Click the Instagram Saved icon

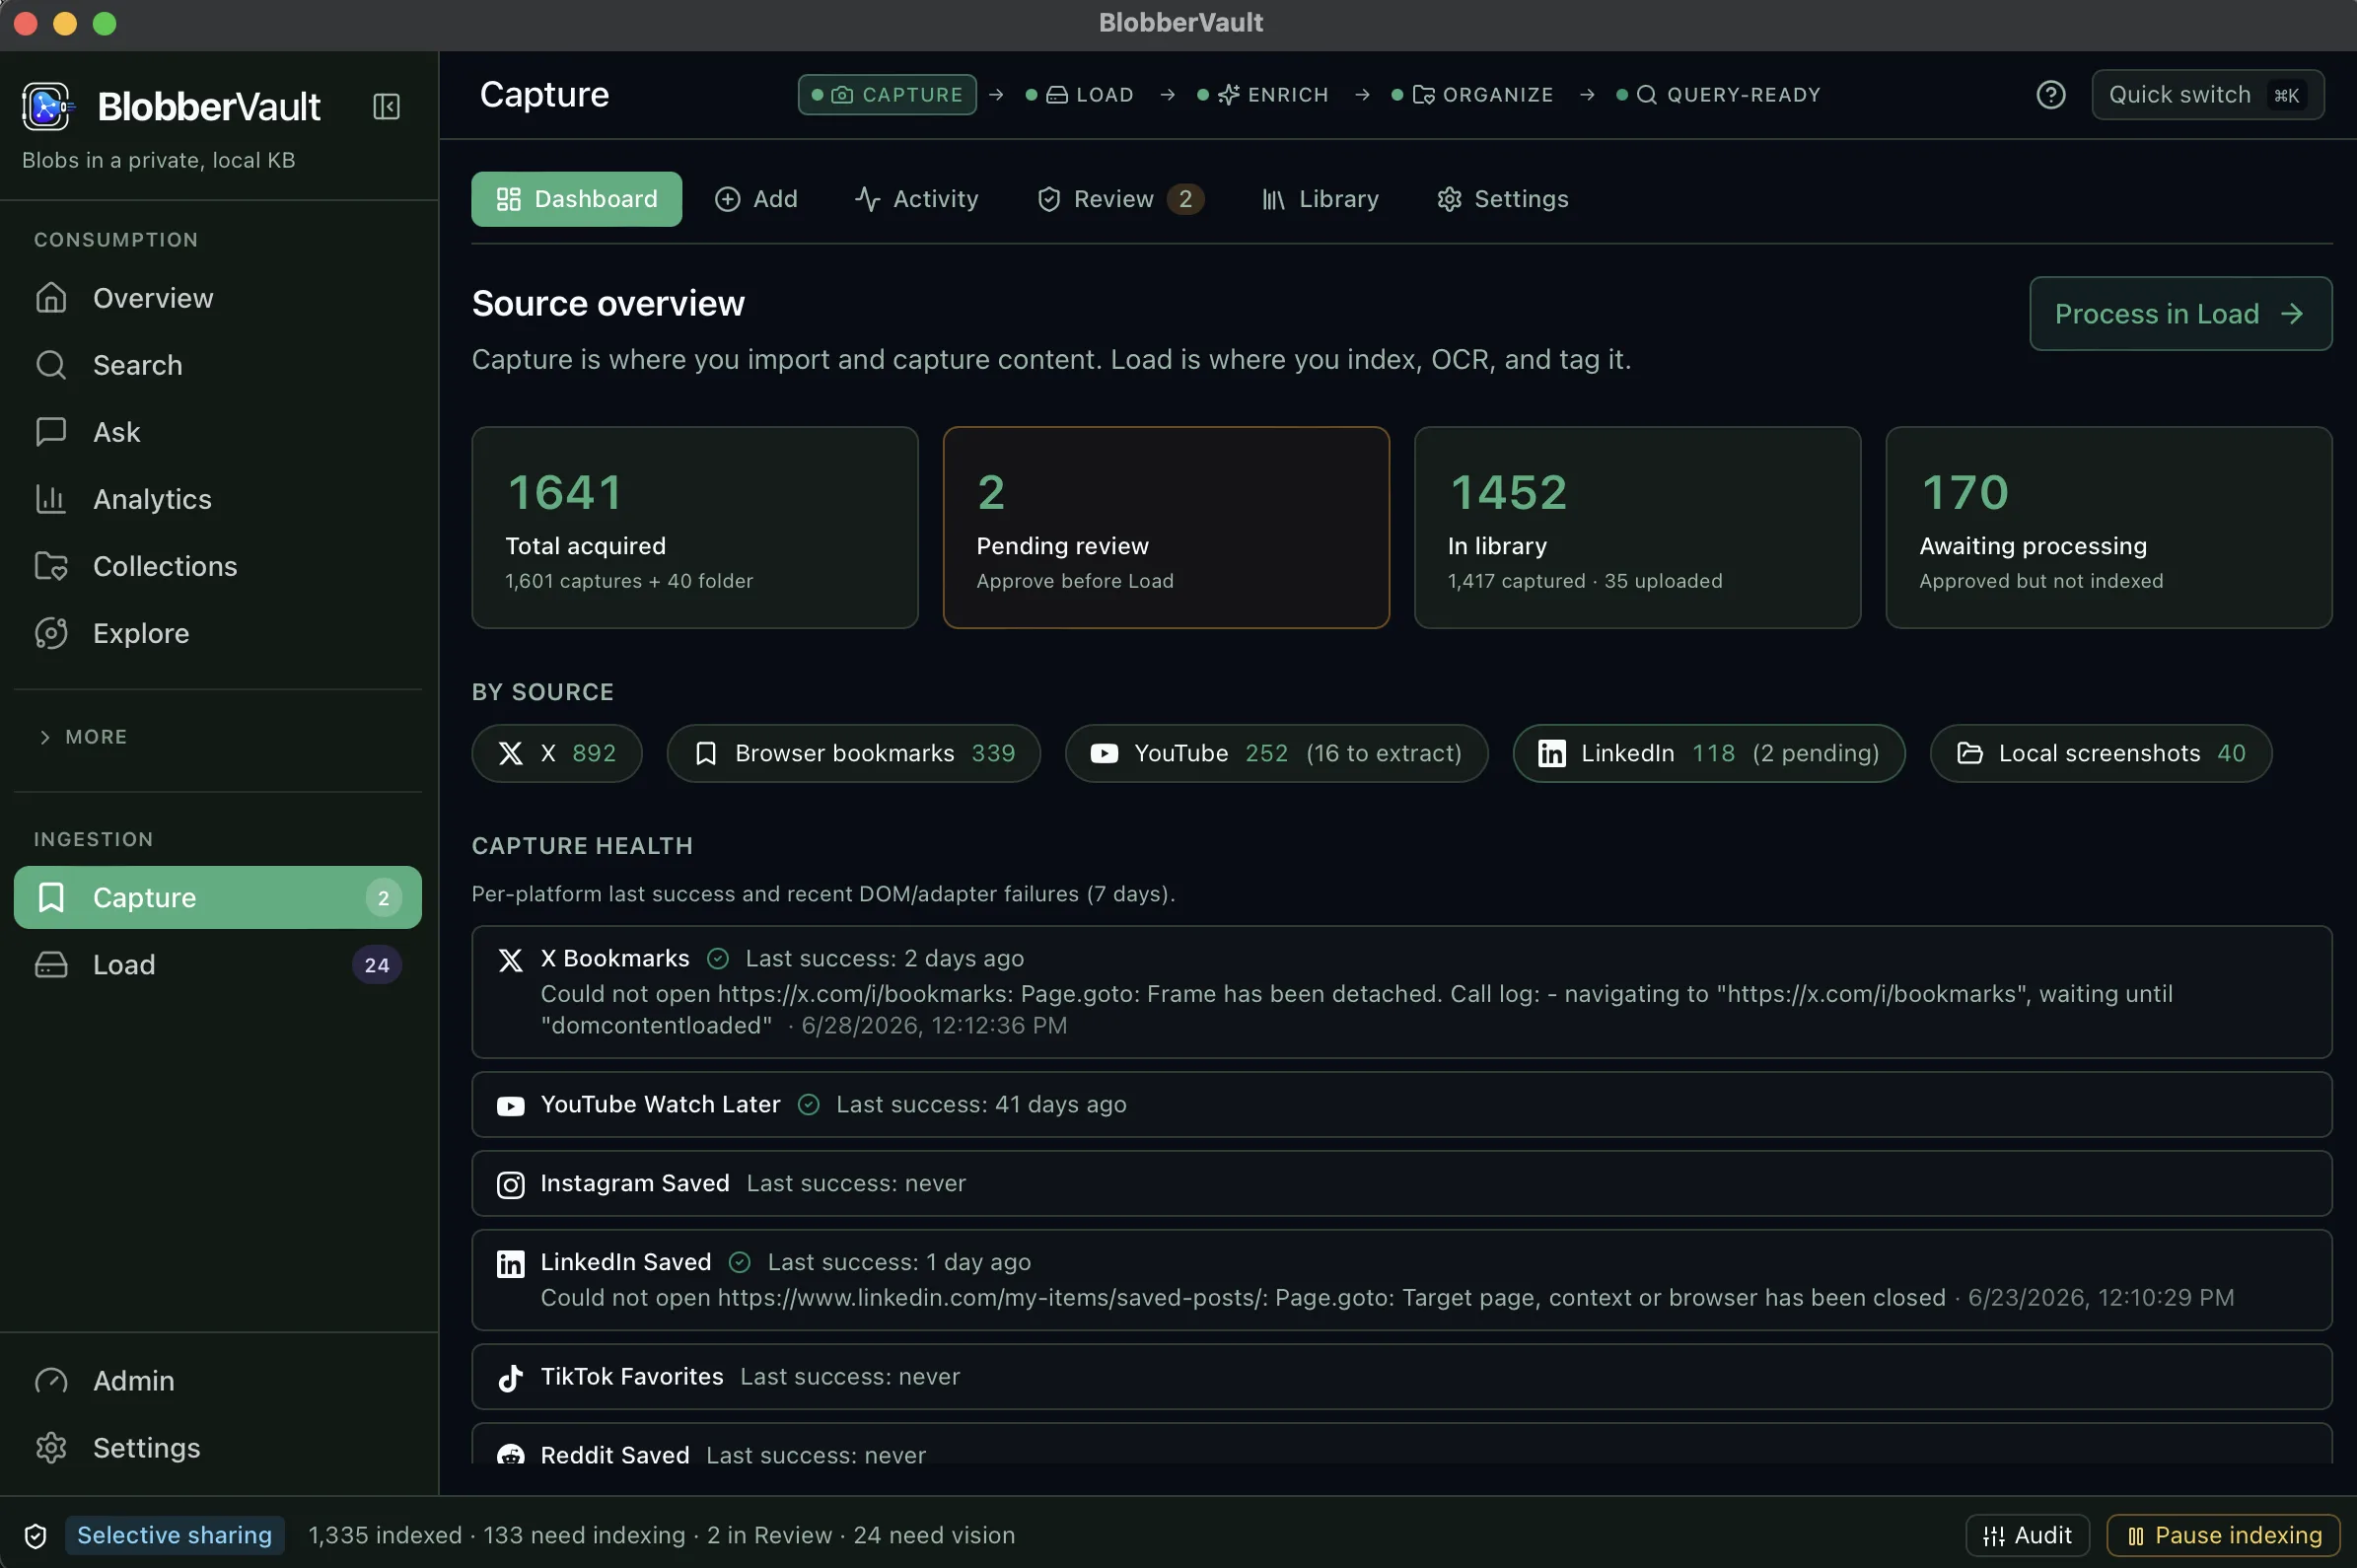pos(510,1185)
